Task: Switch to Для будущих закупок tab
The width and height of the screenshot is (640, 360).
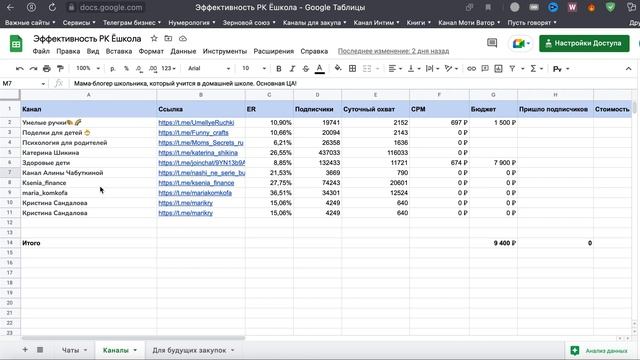Action: [189, 350]
